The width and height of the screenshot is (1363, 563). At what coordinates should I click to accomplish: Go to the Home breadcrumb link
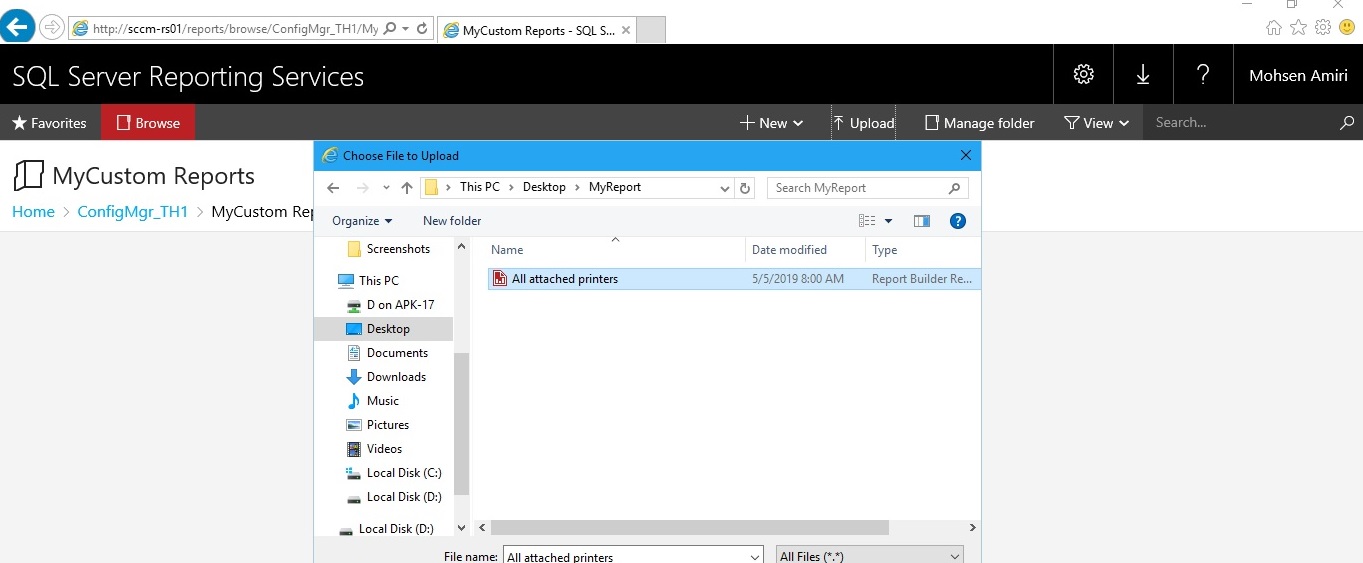pyautogui.click(x=33, y=212)
